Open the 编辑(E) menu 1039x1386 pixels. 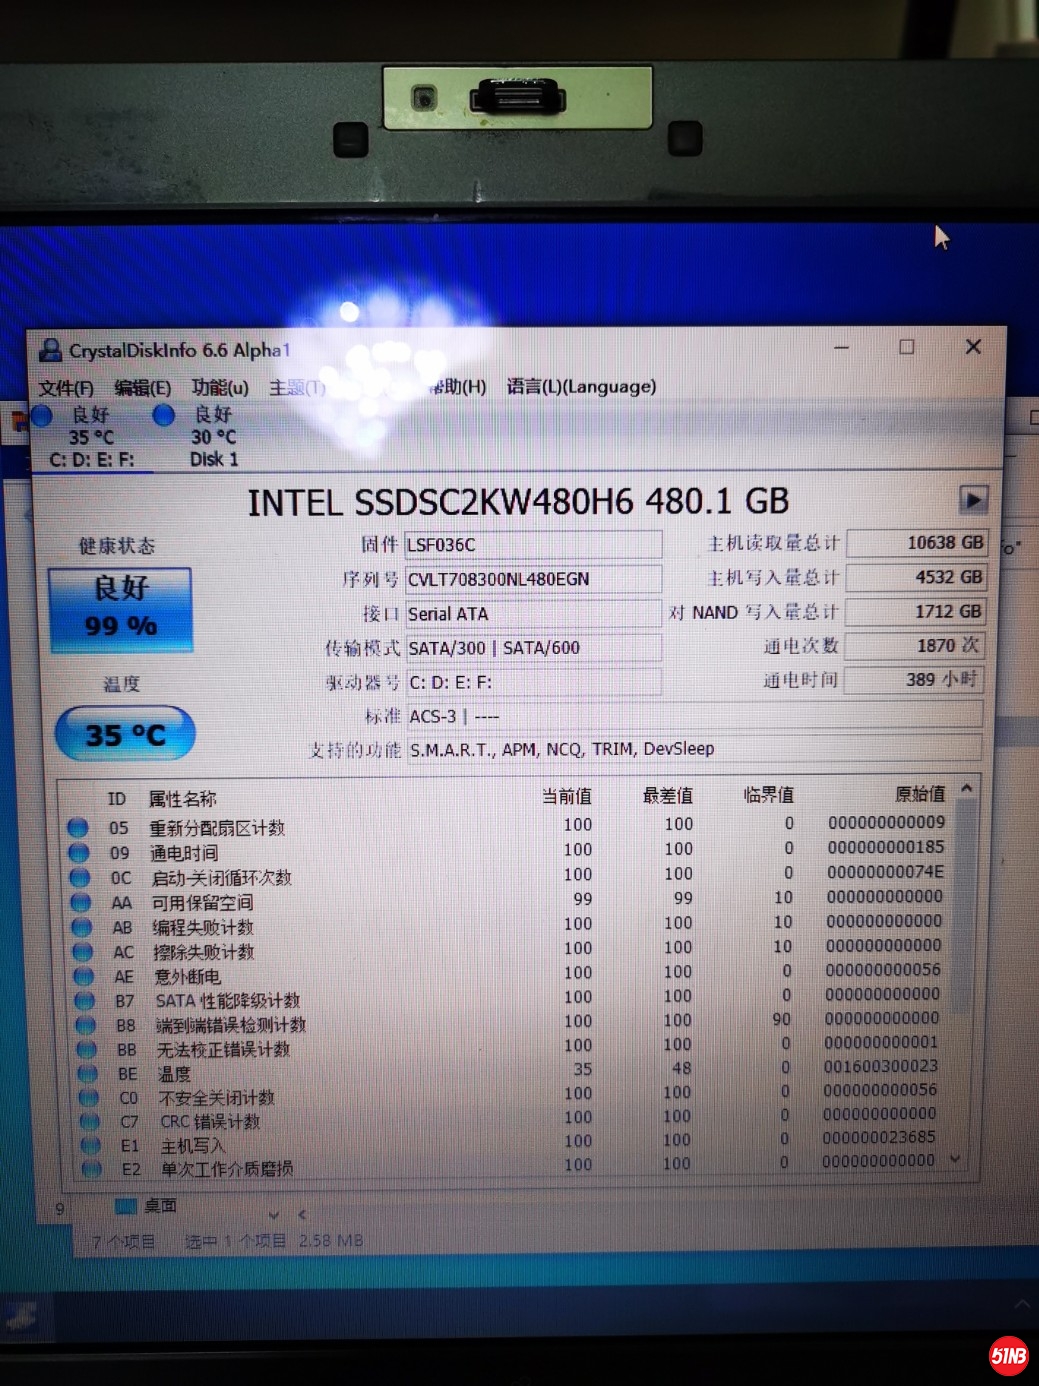142,388
